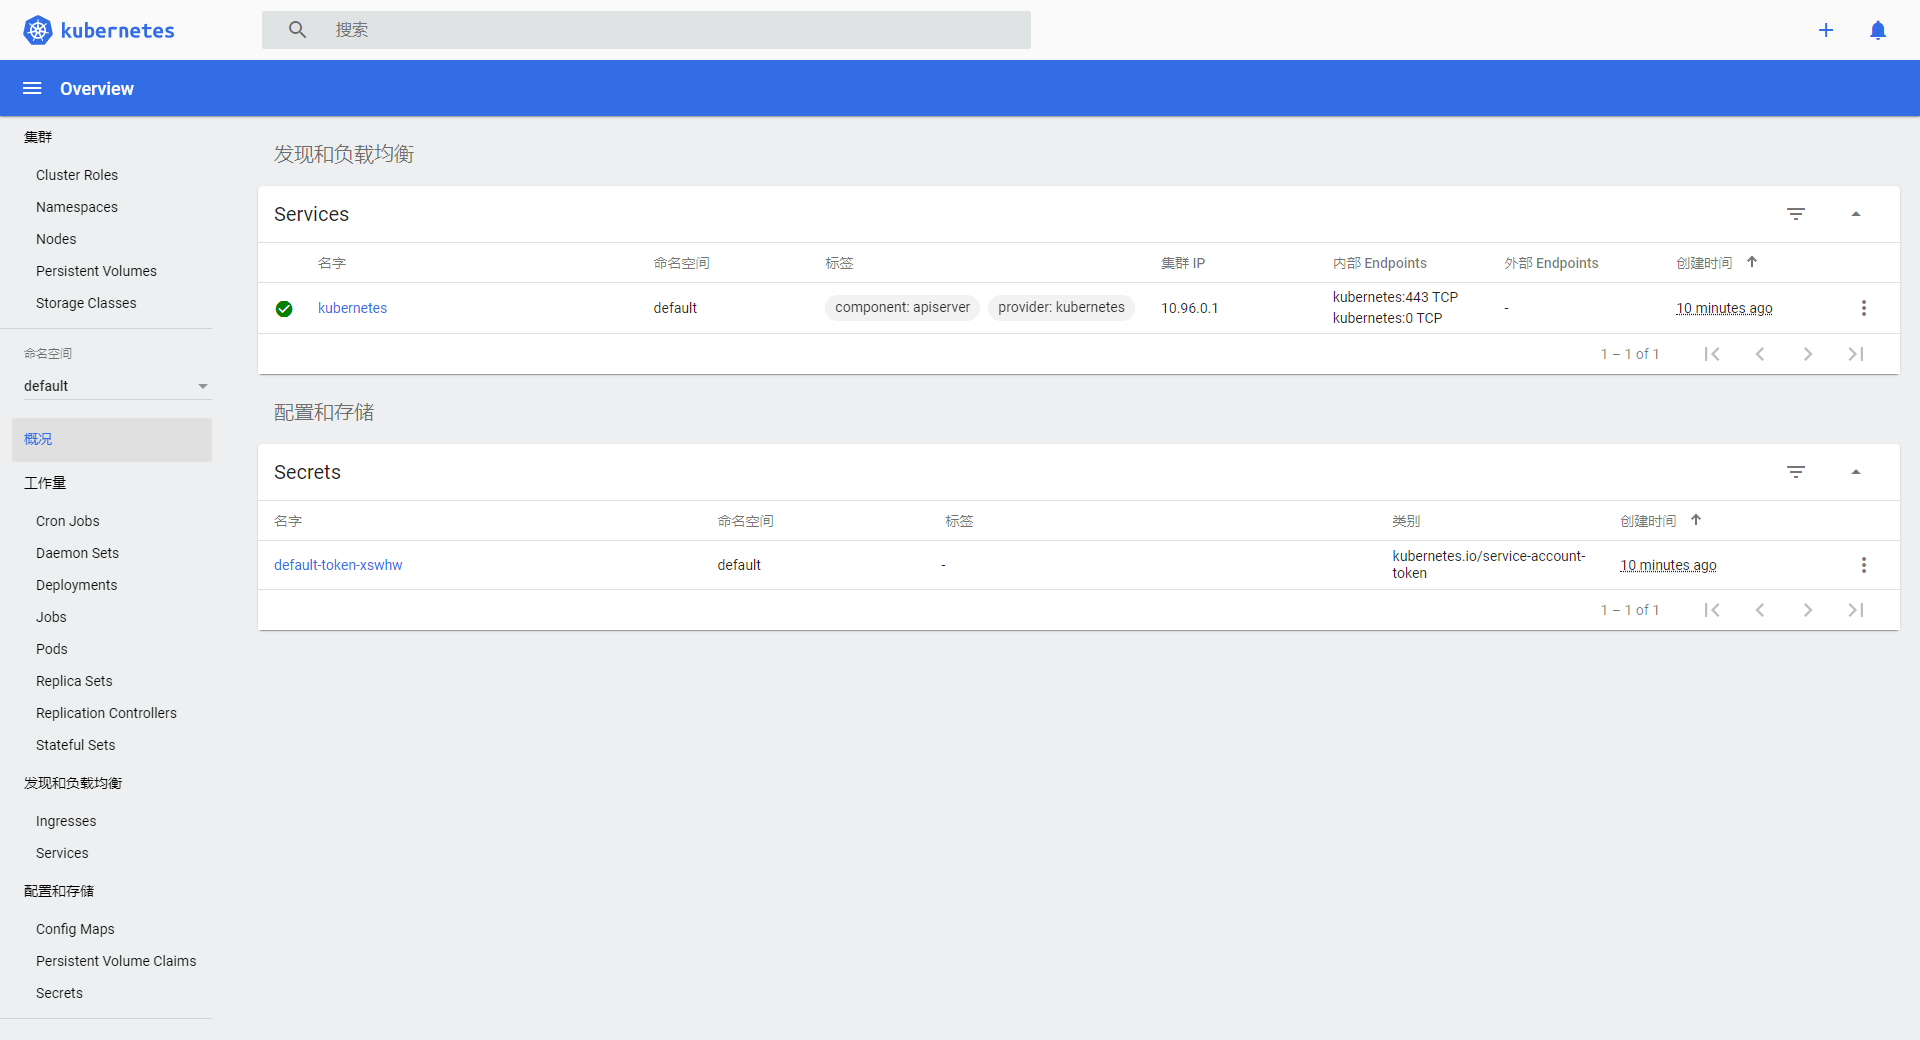The image size is (1920, 1040).
Task: Click the search magnifier icon
Action: (297, 30)
